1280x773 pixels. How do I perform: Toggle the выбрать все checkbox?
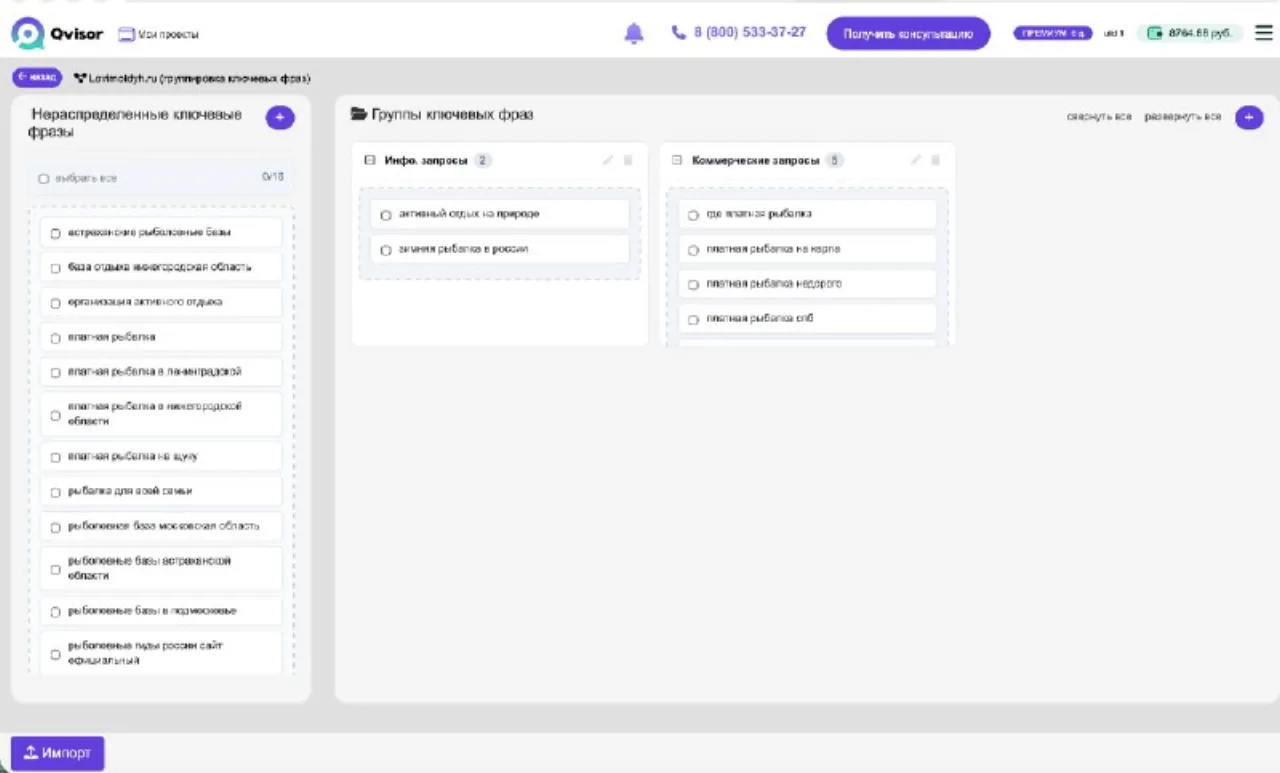[x=44, y=179]
